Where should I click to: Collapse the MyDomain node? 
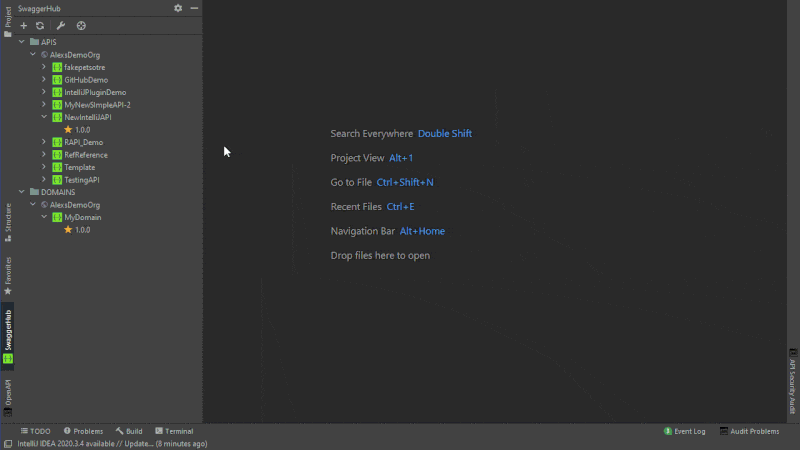(44, 217)
